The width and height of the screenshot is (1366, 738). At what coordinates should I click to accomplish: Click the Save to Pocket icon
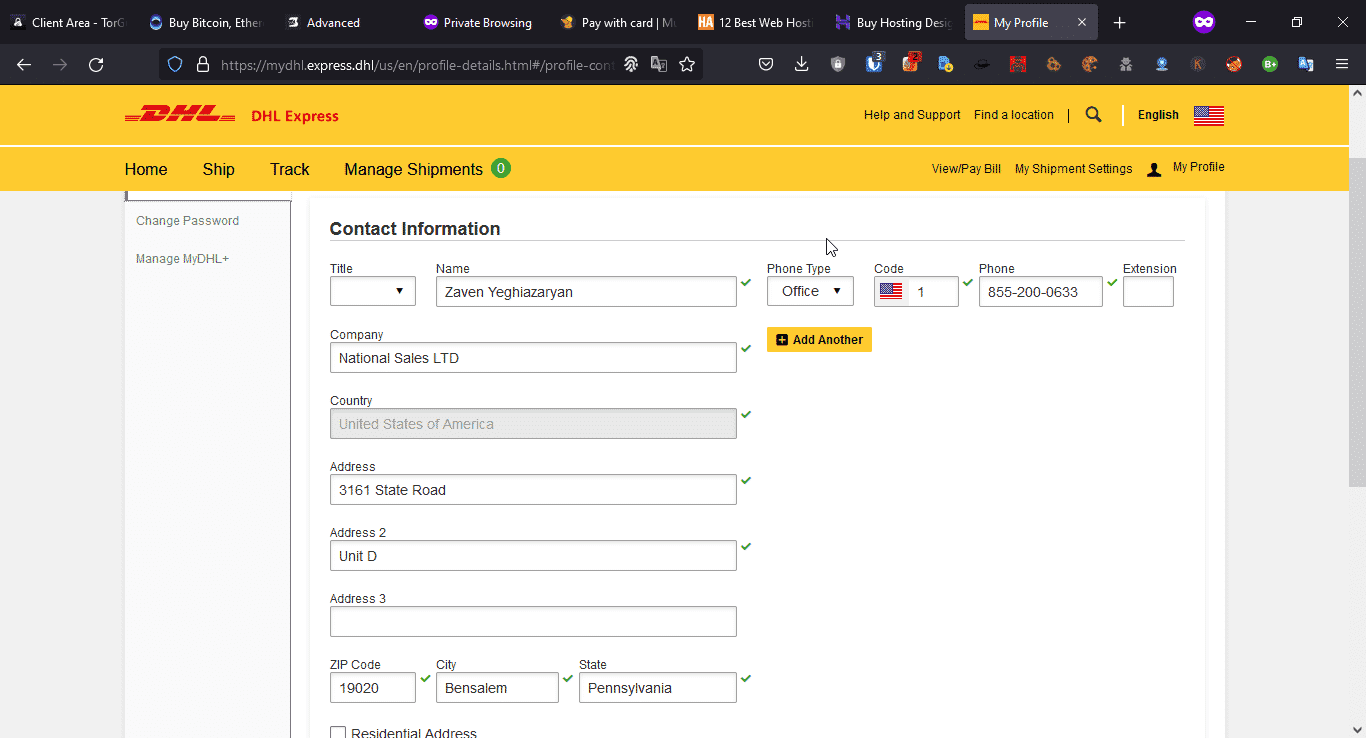coord(765,64)
